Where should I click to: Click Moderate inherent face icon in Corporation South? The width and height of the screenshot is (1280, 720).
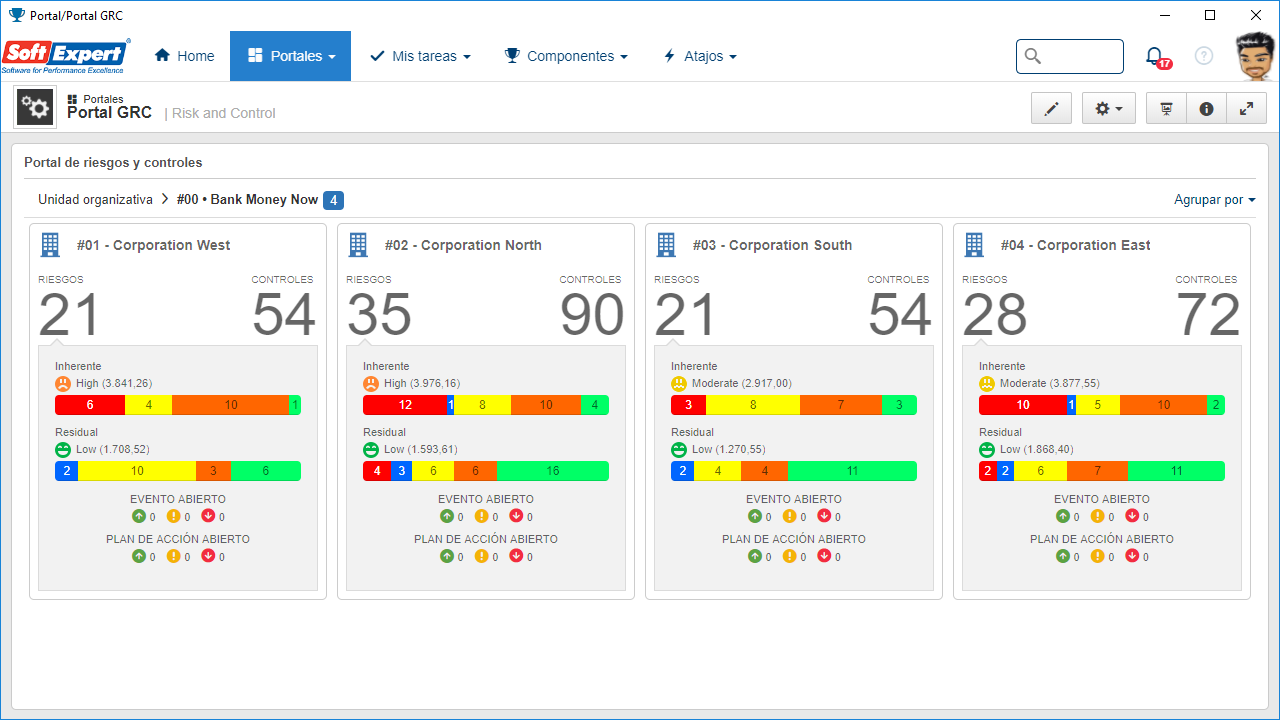pos(679,383)
